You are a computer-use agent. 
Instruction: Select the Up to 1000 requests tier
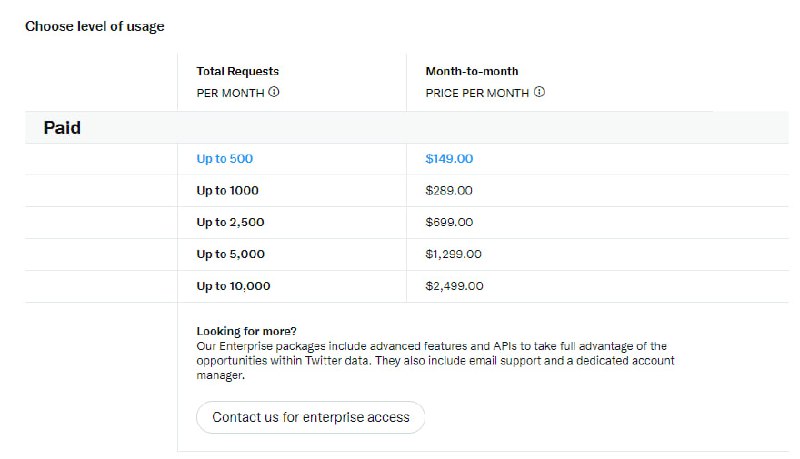tap(220, 190)
